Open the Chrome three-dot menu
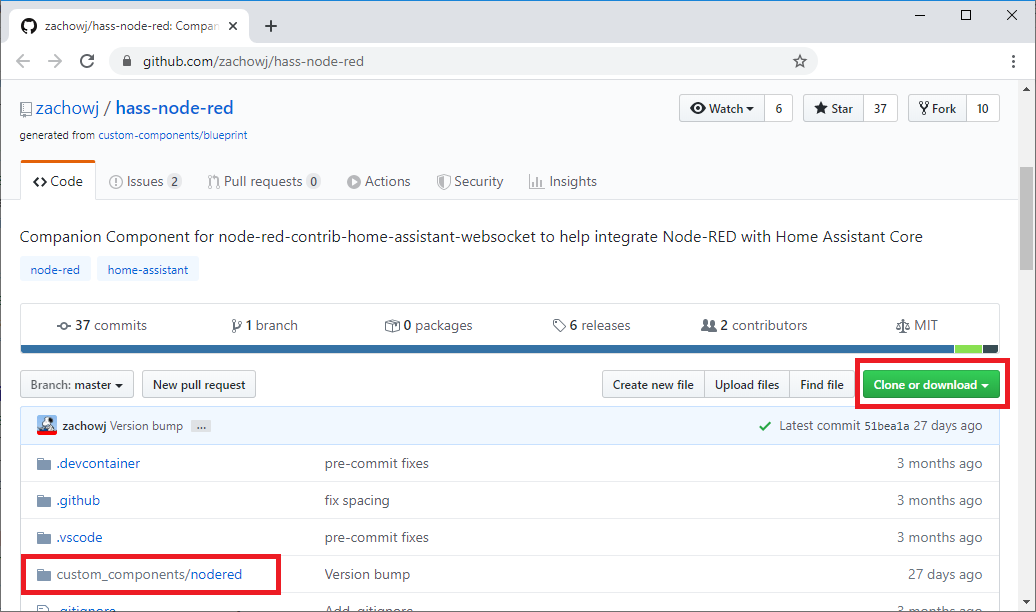This screenshot has width=1036, height=612. (x=1013, y=61)
